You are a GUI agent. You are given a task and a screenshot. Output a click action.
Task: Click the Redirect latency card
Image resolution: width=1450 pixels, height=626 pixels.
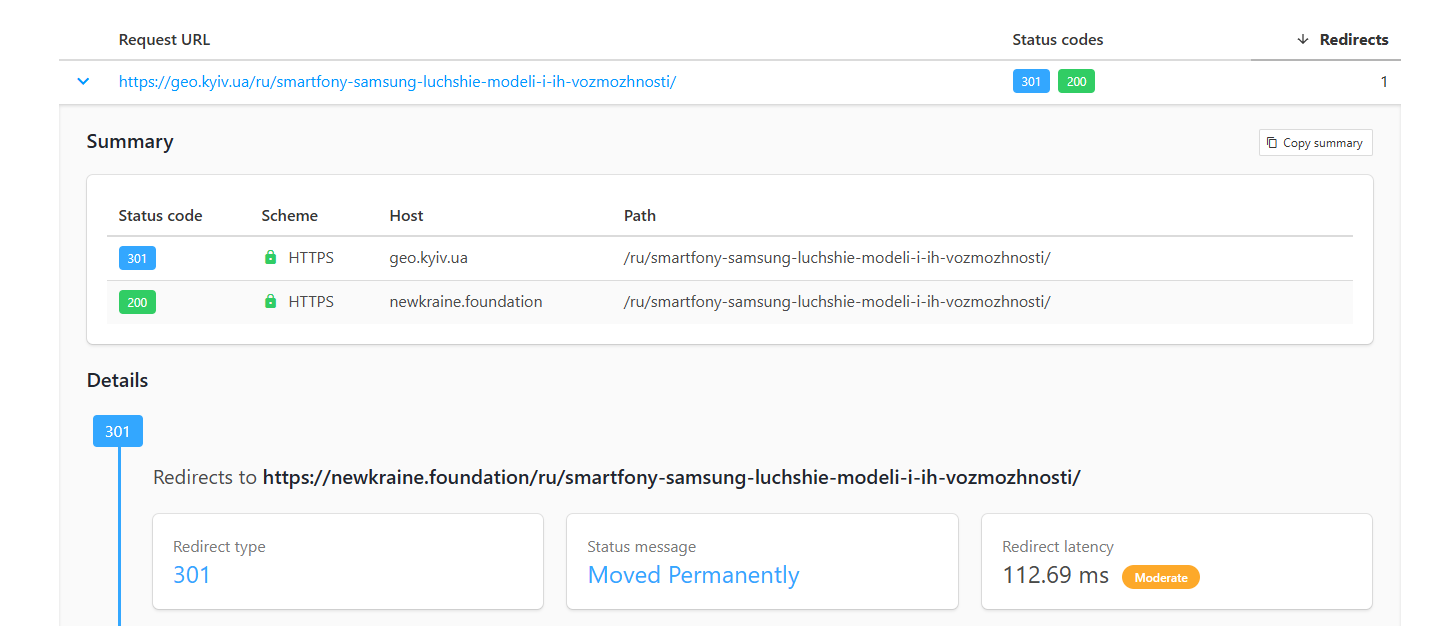(1176, 561)
